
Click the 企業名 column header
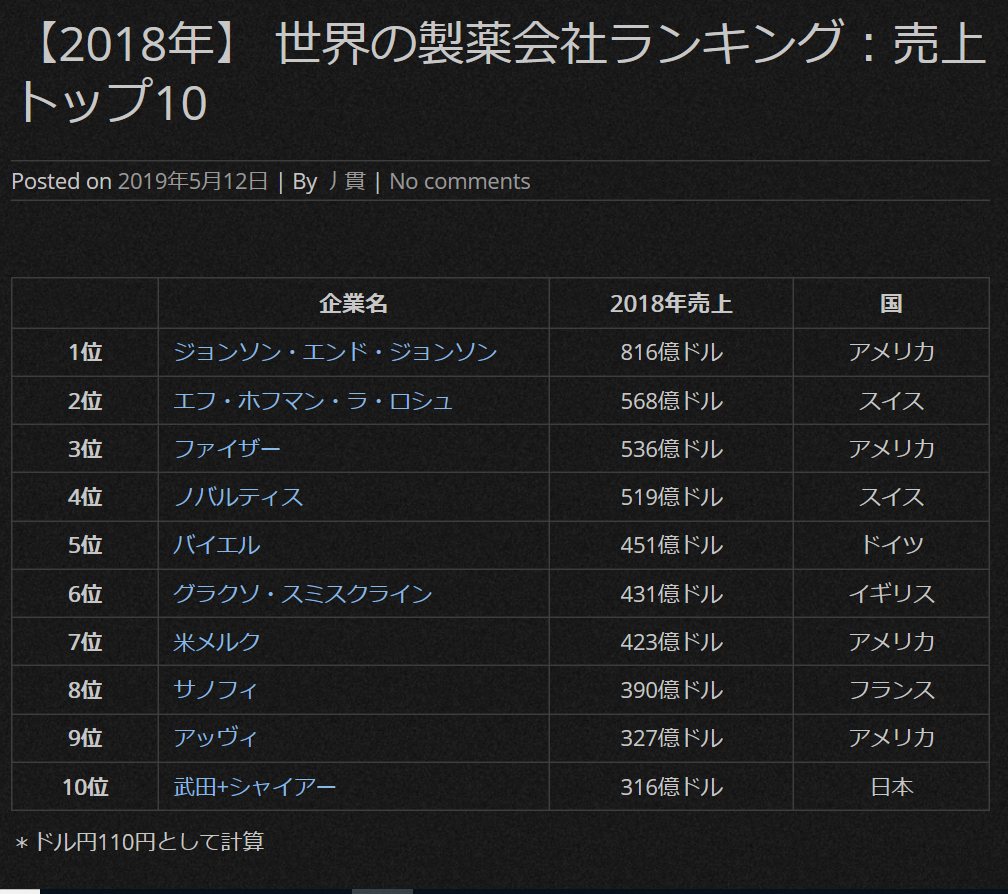point(353,304)
